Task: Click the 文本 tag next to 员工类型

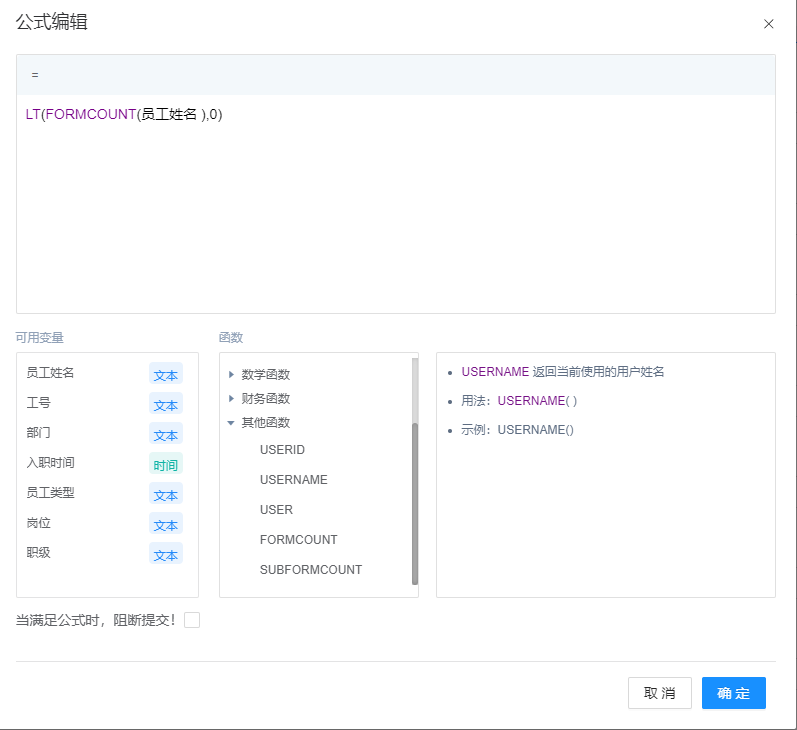Action: tap(166, 494)
